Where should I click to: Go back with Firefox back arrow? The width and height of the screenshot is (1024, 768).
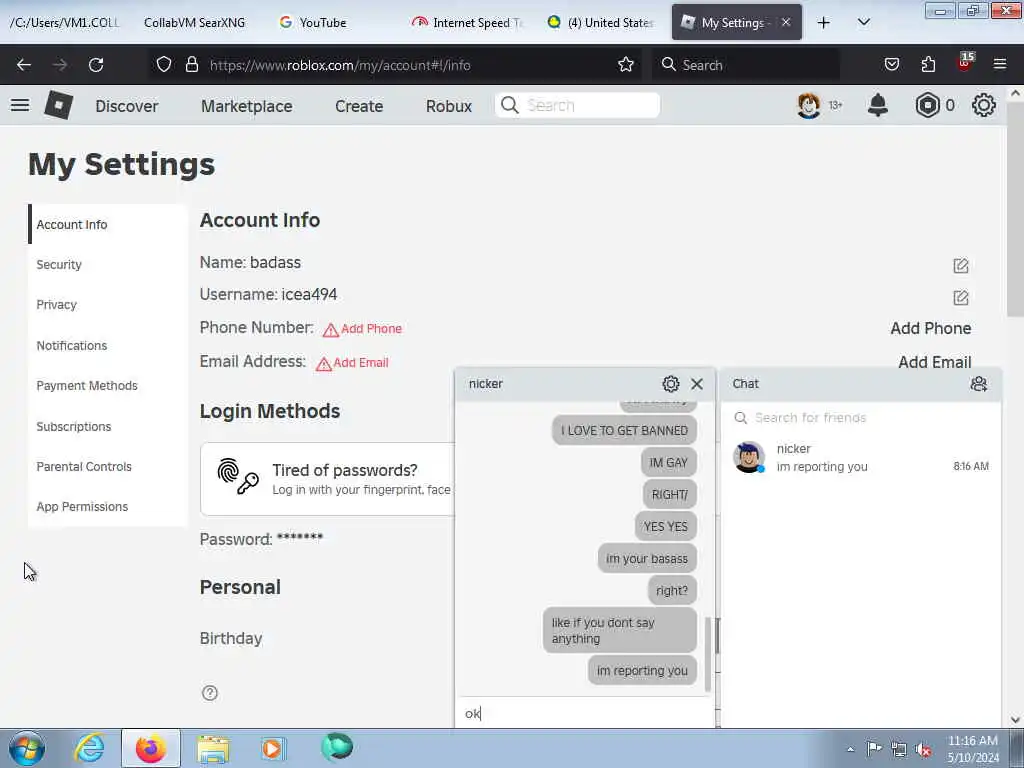point(24,65)
